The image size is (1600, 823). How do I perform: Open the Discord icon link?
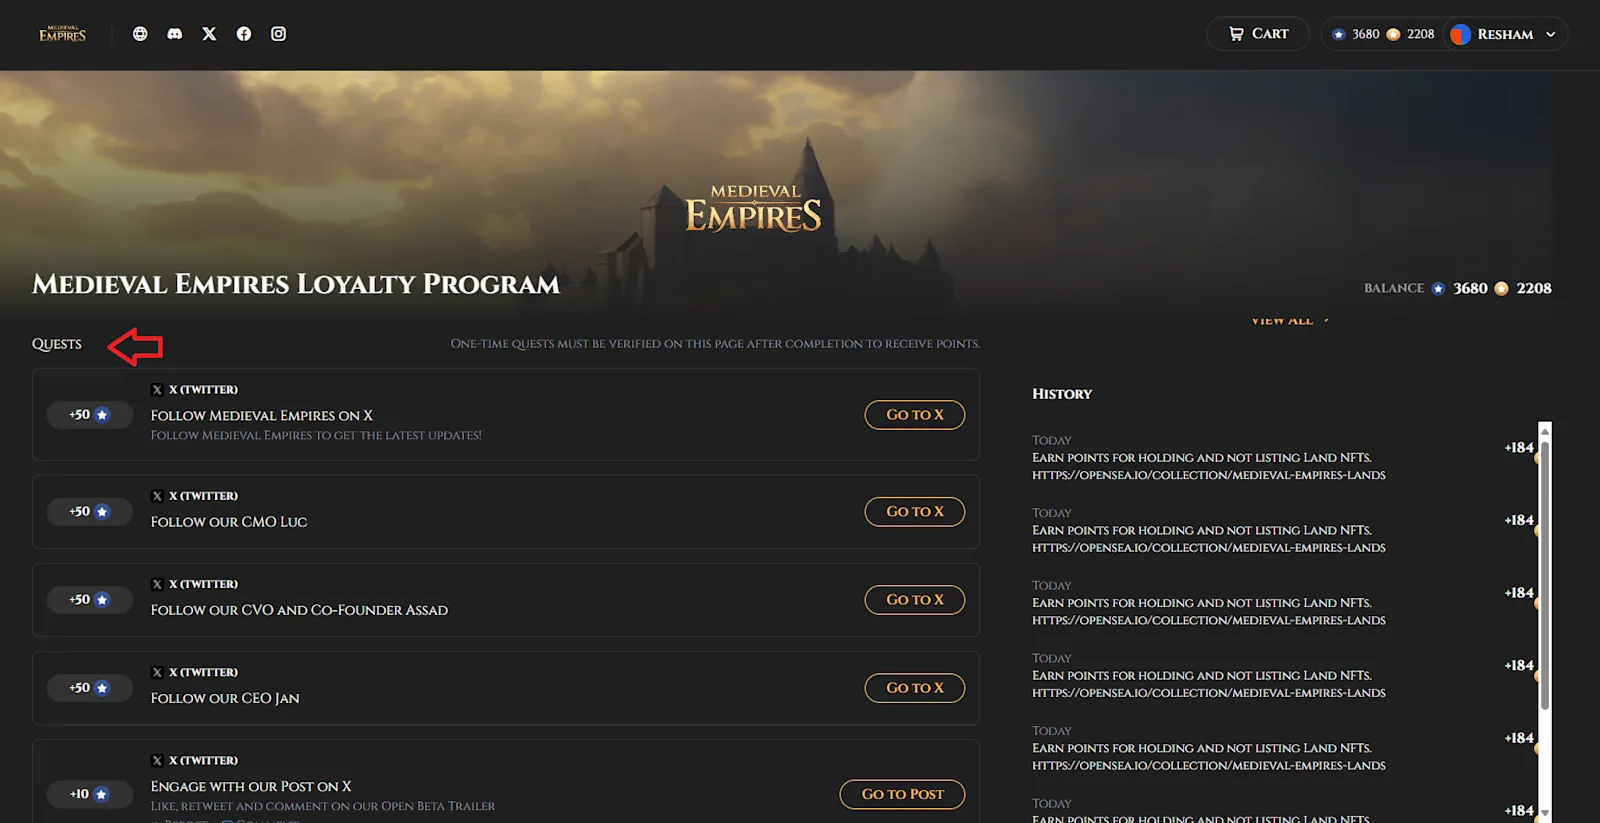175,34
